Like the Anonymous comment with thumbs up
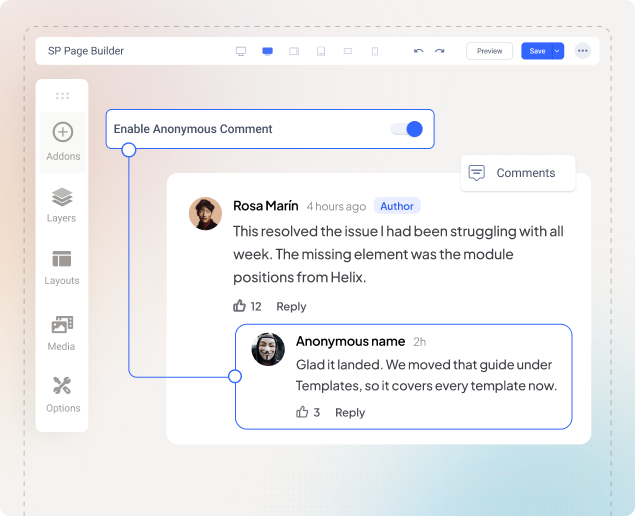Image resolution: width=635 pixels, height=516 pixels. click(302, 412)
